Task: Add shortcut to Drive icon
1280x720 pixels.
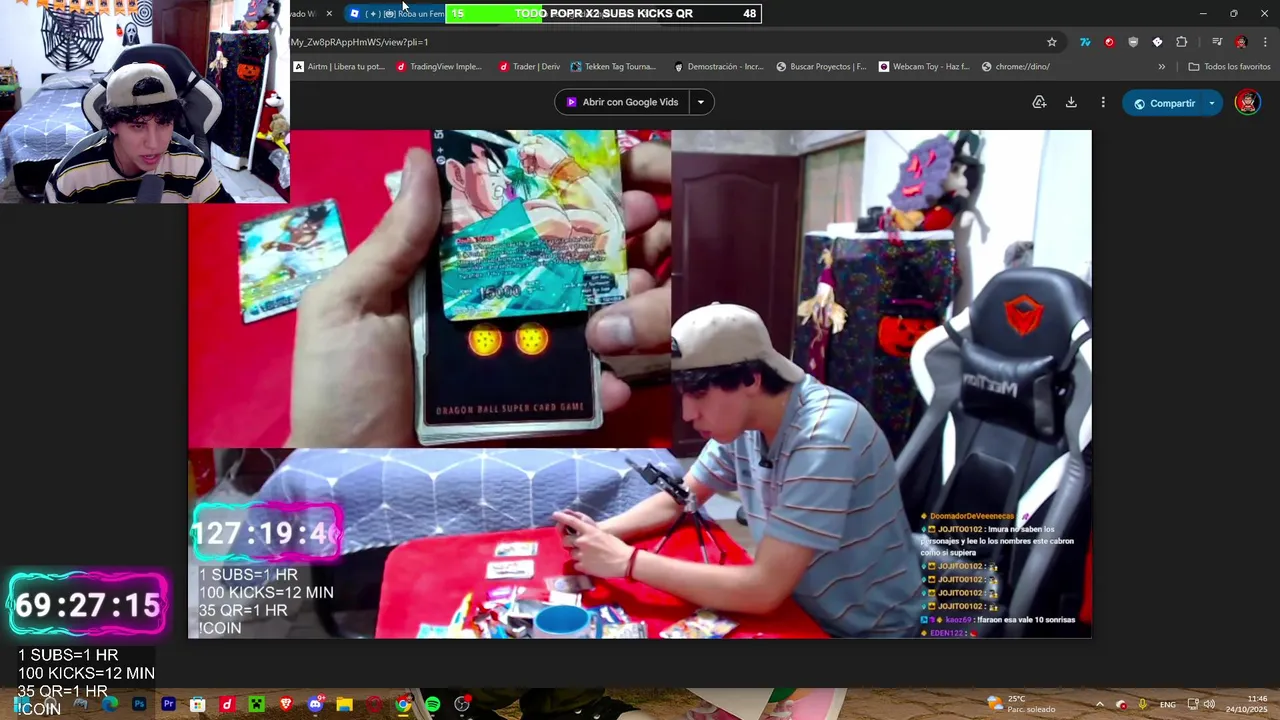Action: pyautogui.click(x=1039, y=102)
